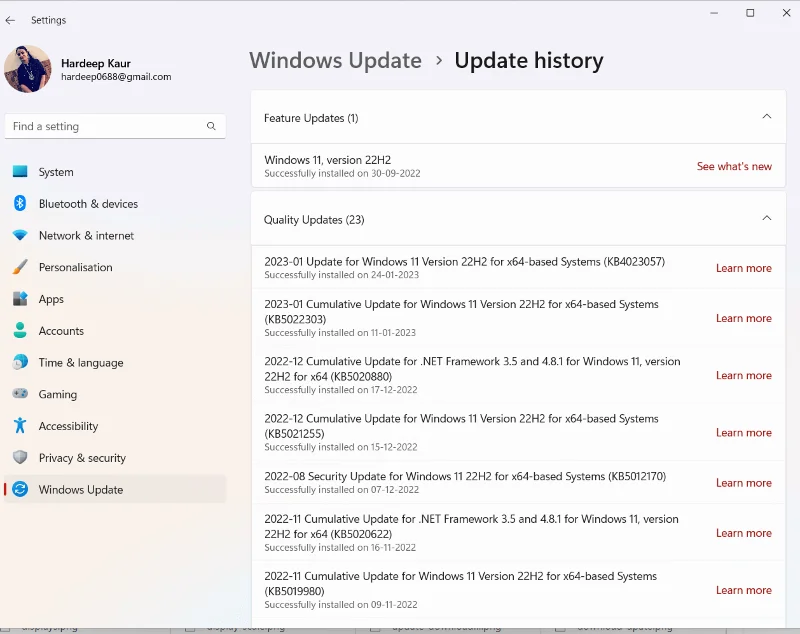Open Accessibility settings
The height and width of the screenshot is (634, 800).
pos(115,425)
